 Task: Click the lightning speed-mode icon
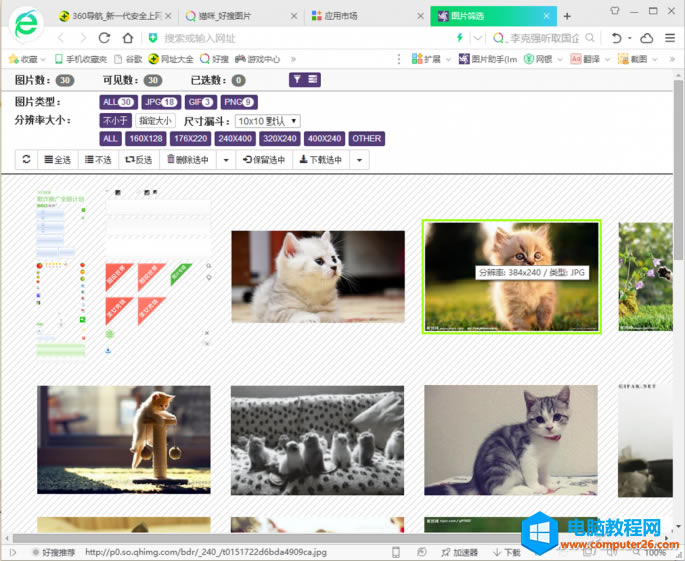tap(459, 38)
